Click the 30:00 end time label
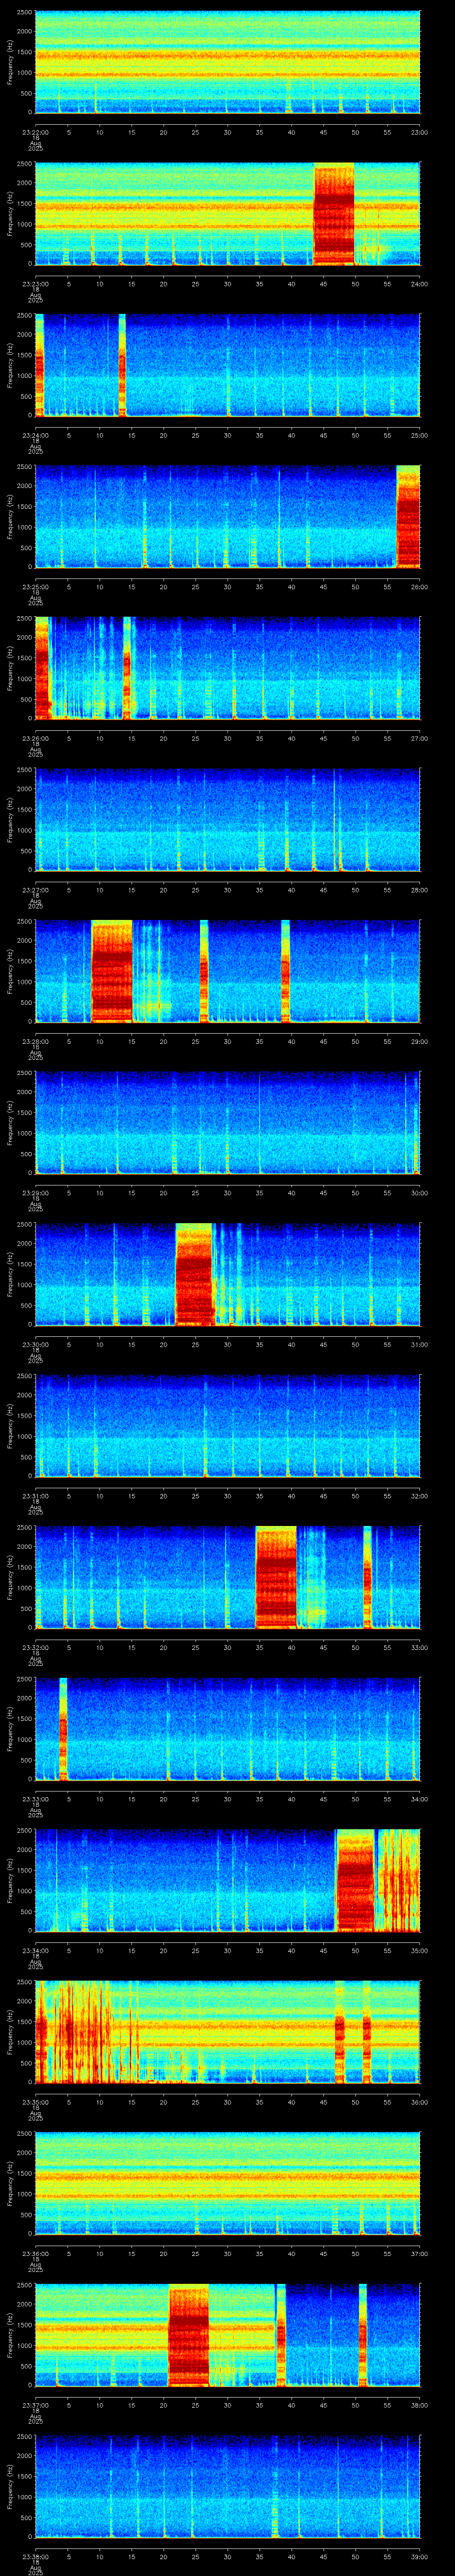Image resolution: width=455 pixels, height=2576 pixels. point(419,1193)
